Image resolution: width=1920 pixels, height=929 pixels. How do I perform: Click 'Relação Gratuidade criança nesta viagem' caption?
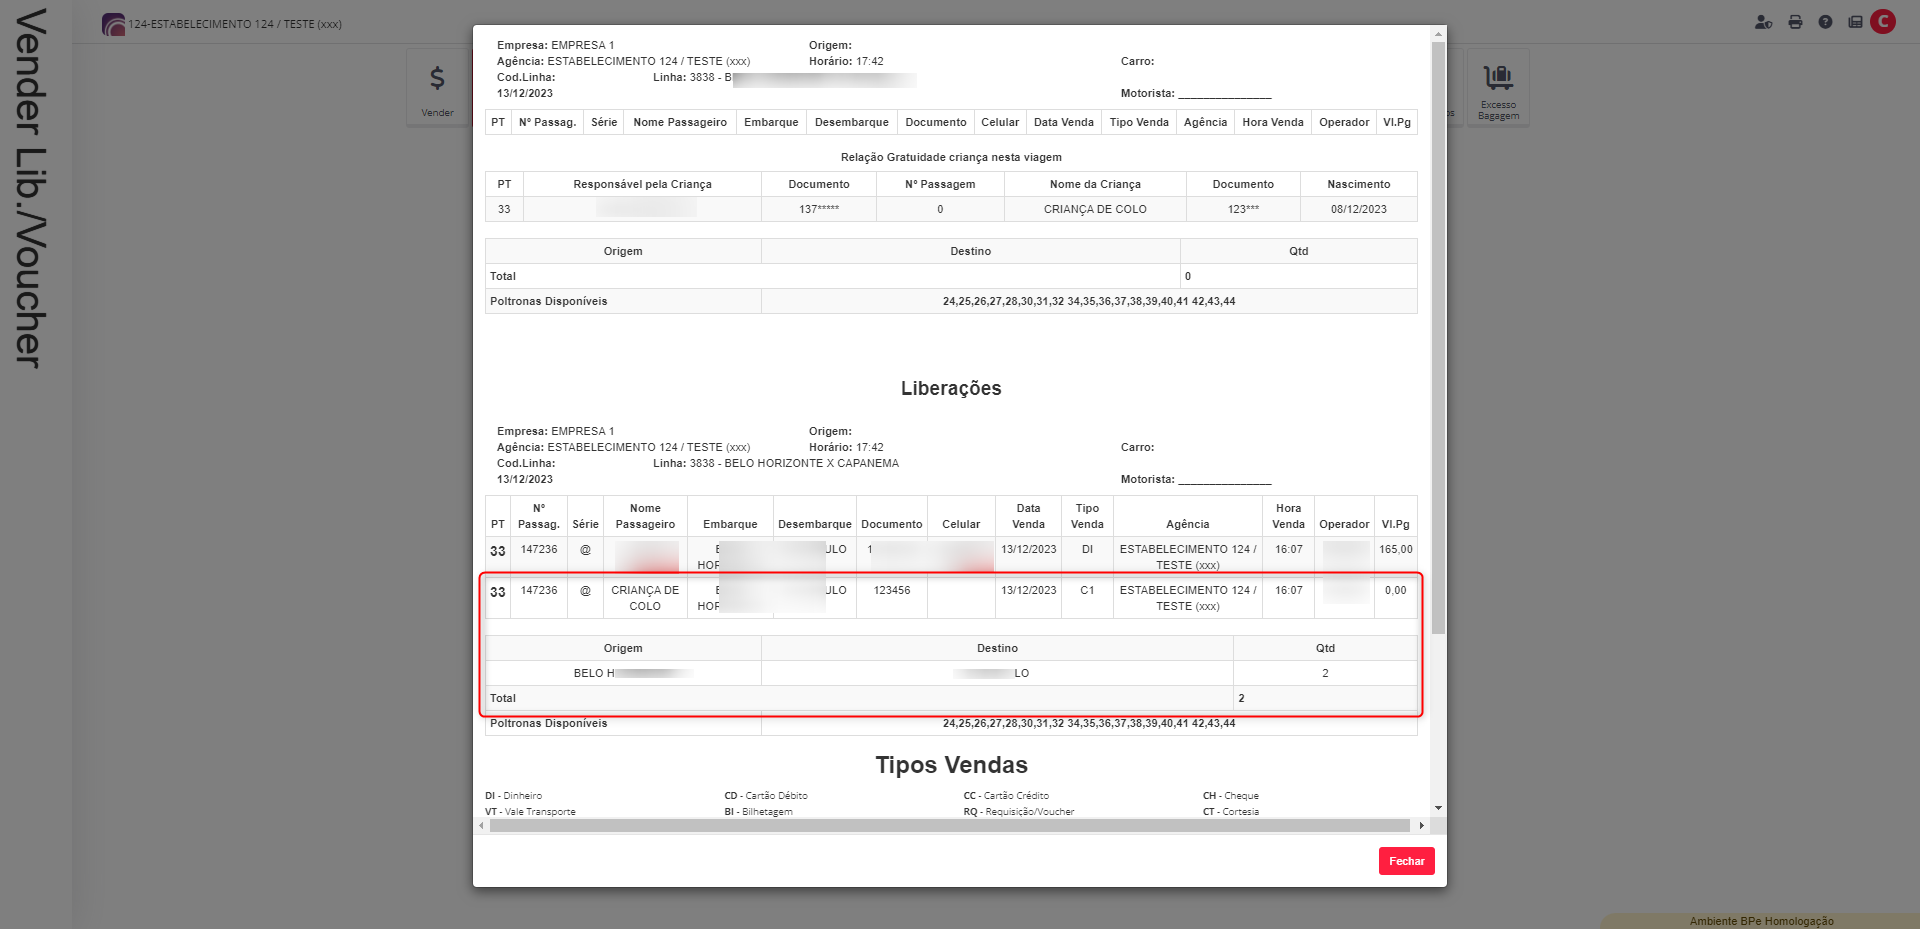[951, 157]
